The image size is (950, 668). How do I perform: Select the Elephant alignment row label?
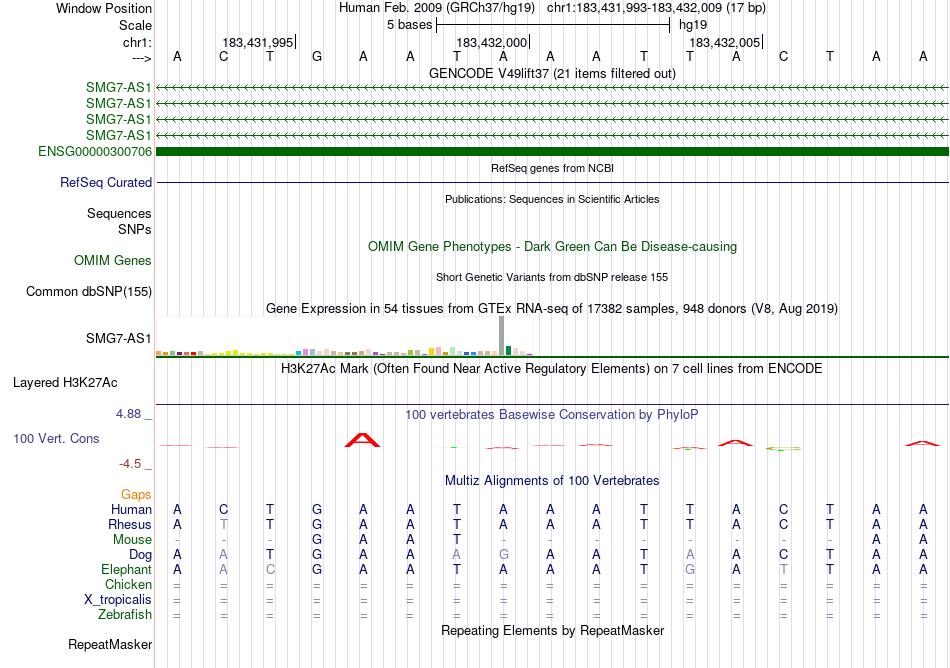[126, 569]
